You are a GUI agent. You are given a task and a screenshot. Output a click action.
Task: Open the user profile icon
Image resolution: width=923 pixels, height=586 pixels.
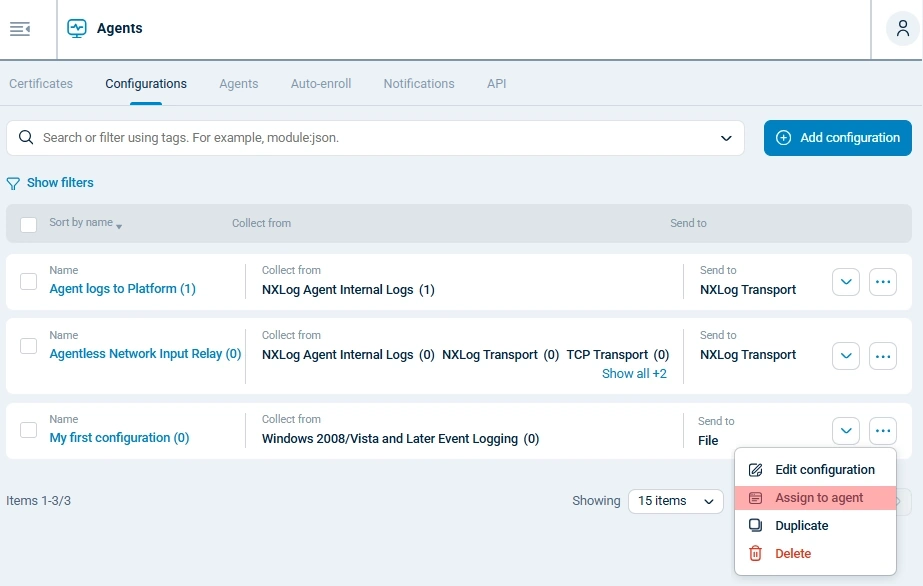902,29
